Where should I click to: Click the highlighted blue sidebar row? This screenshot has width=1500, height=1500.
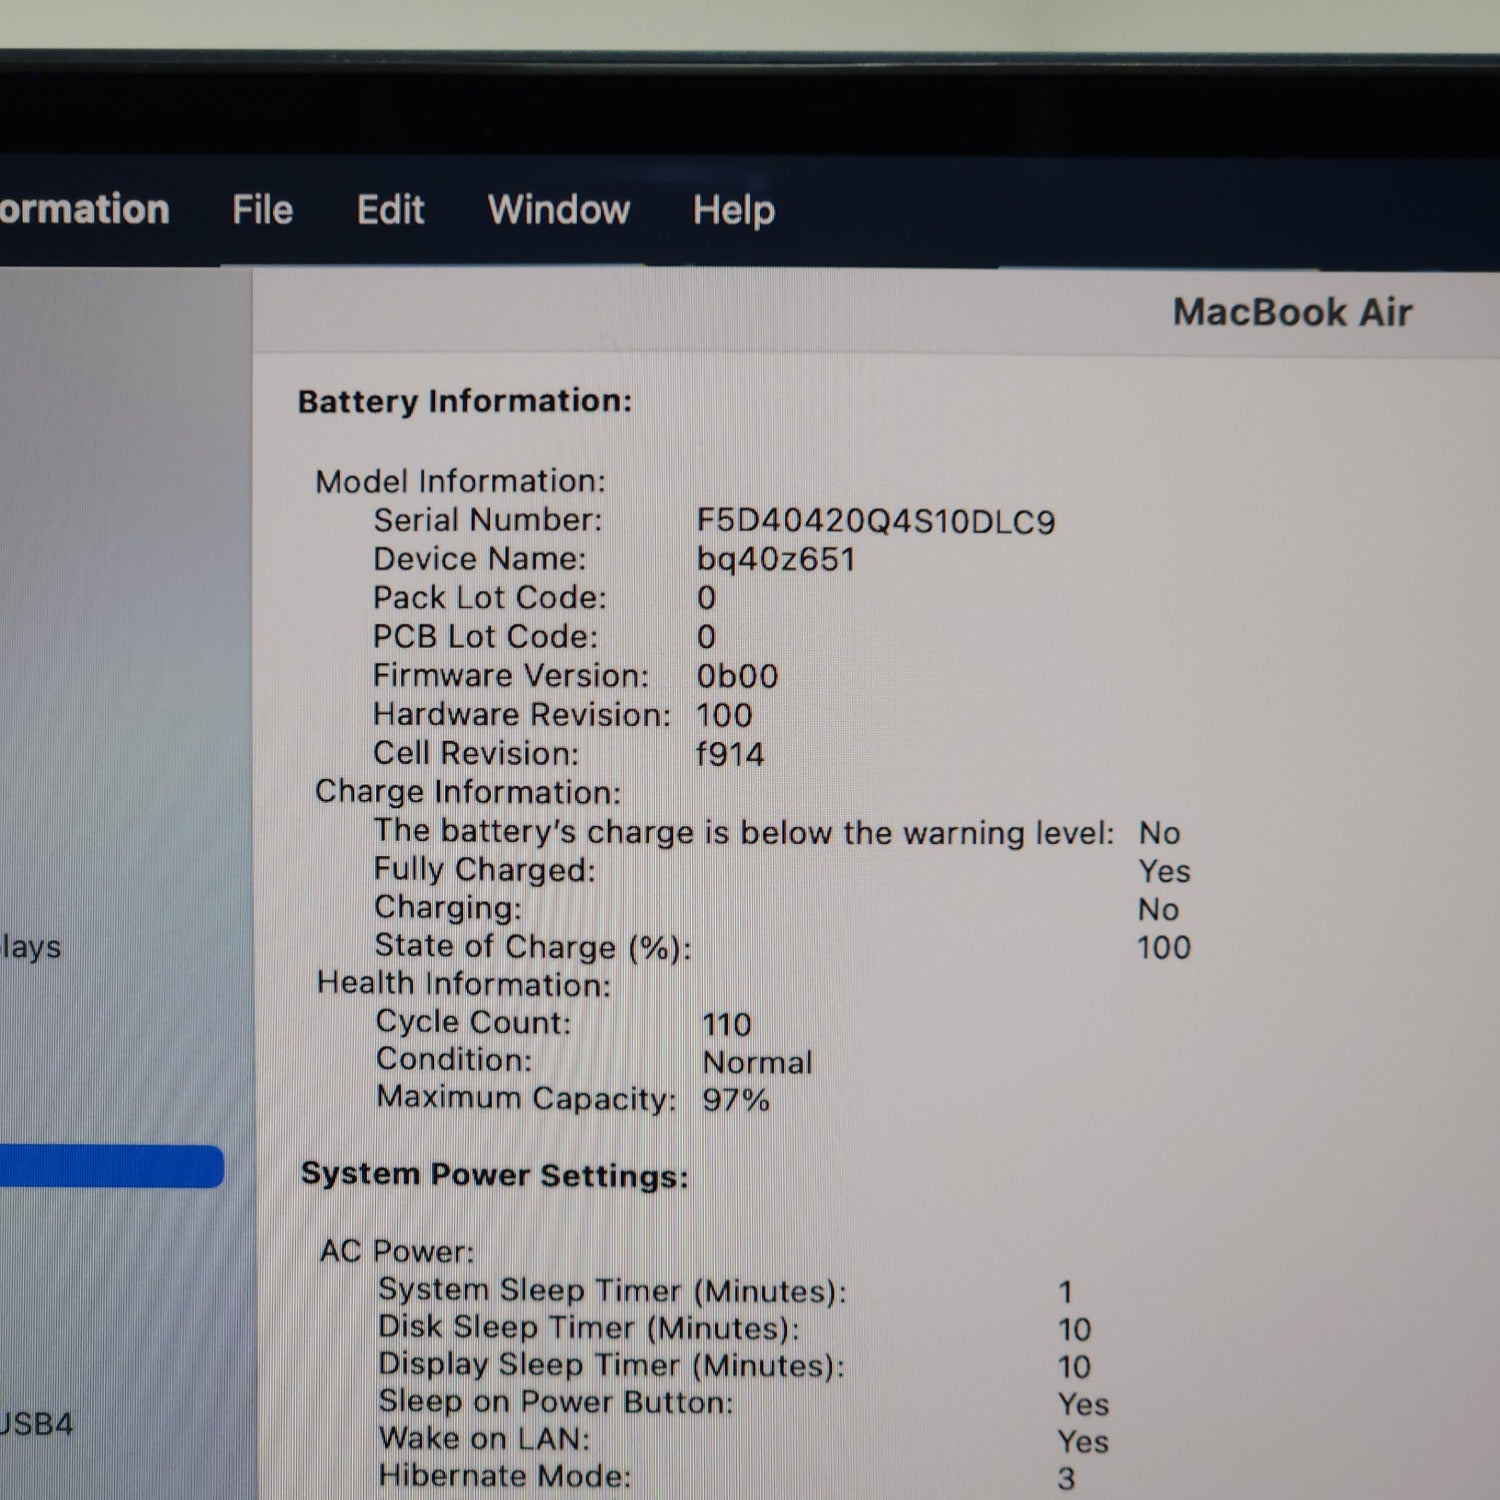(x=110, y=1167)
